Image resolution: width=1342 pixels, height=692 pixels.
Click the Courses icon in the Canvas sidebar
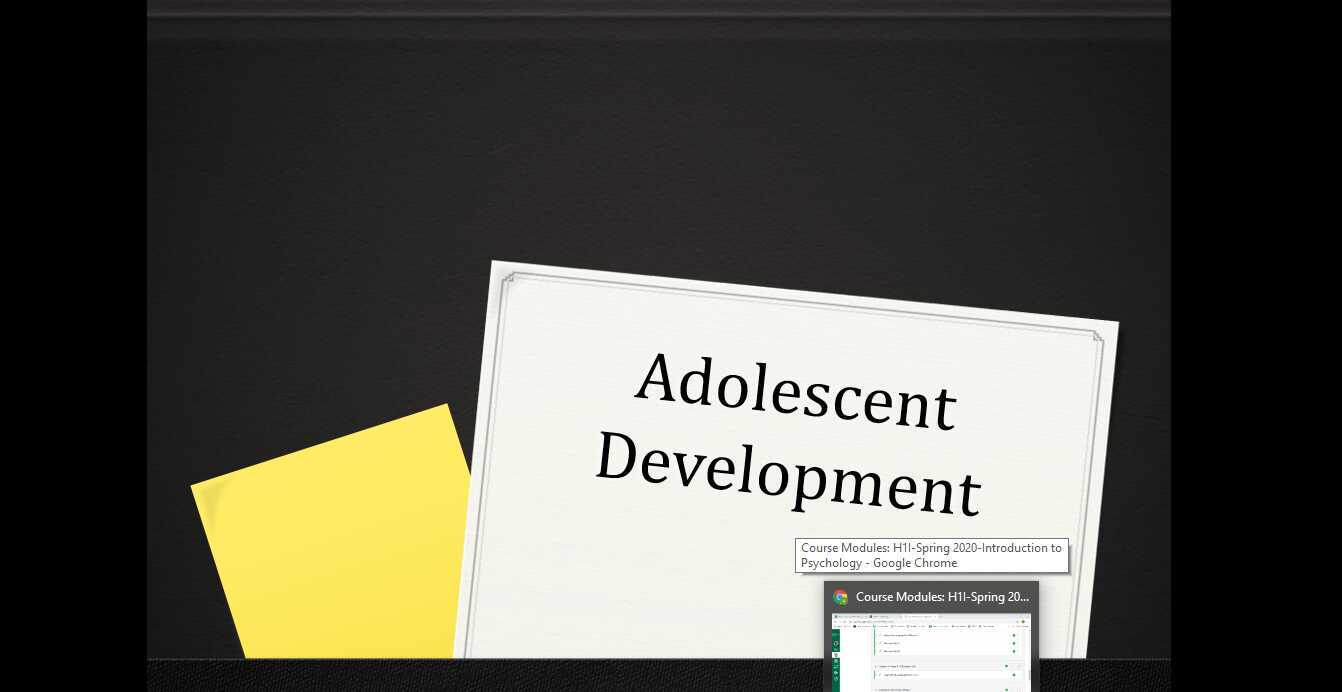coord(836,661)
